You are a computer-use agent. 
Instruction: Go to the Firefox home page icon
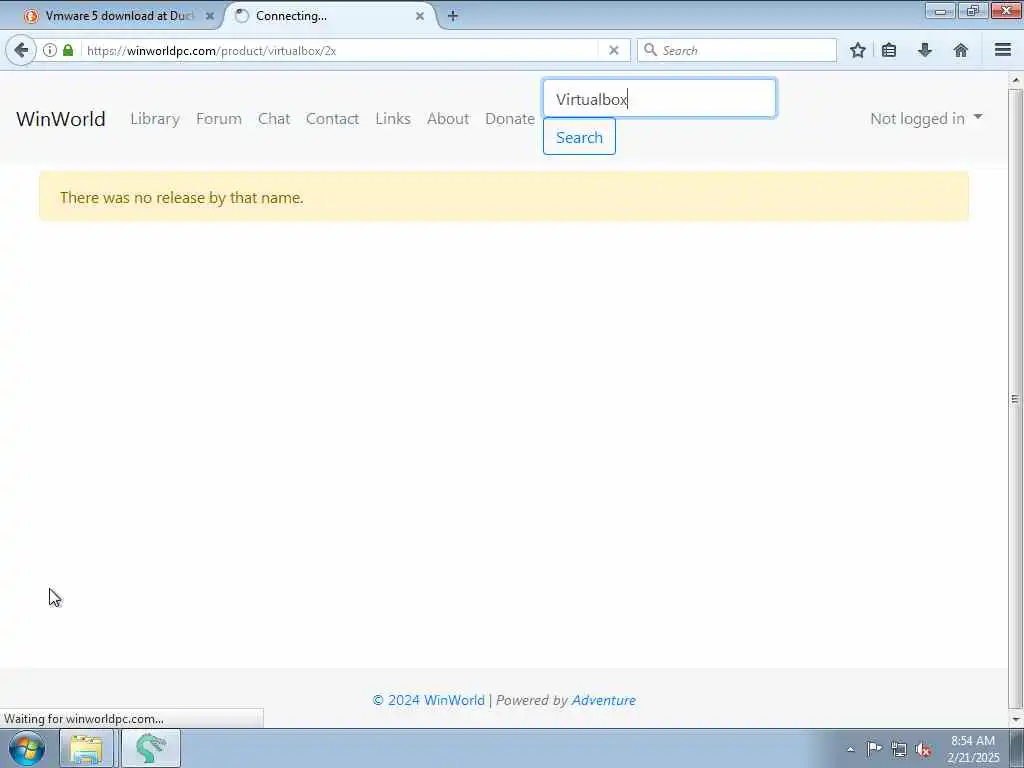(961, 50)
